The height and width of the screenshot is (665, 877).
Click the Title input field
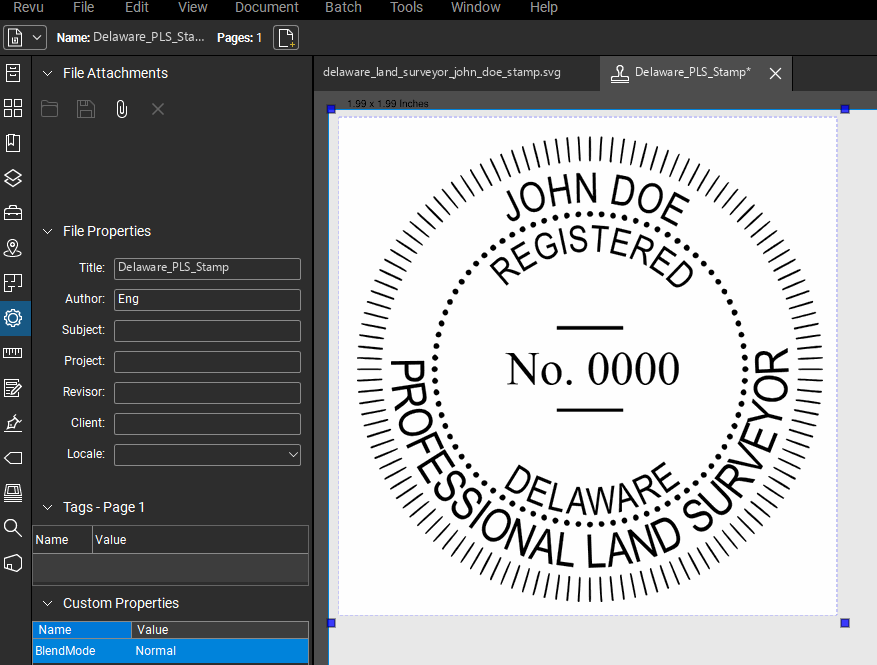[x=208, y=268]
